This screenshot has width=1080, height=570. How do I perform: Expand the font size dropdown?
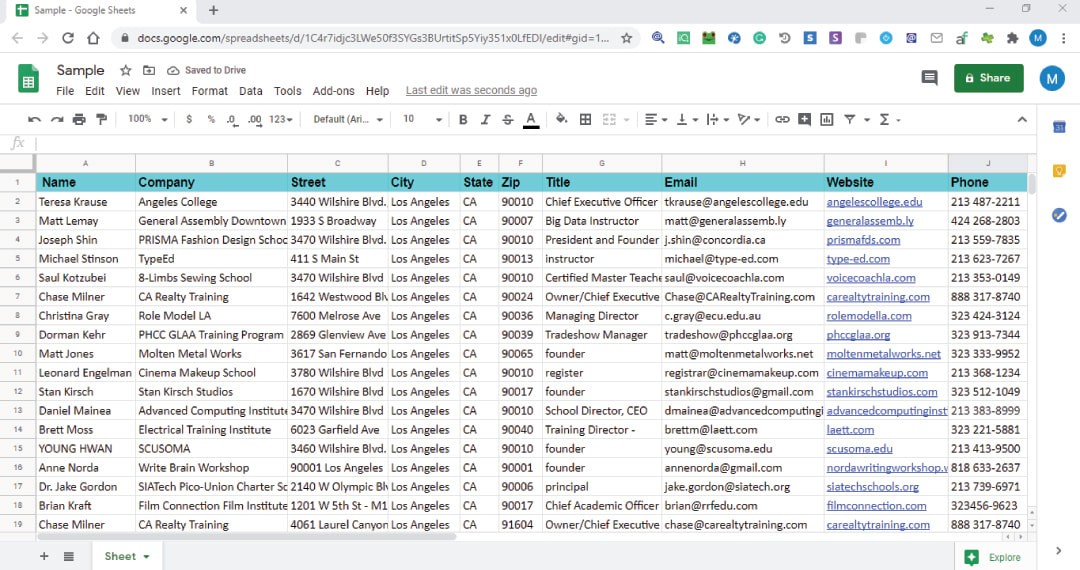point(423,119)
